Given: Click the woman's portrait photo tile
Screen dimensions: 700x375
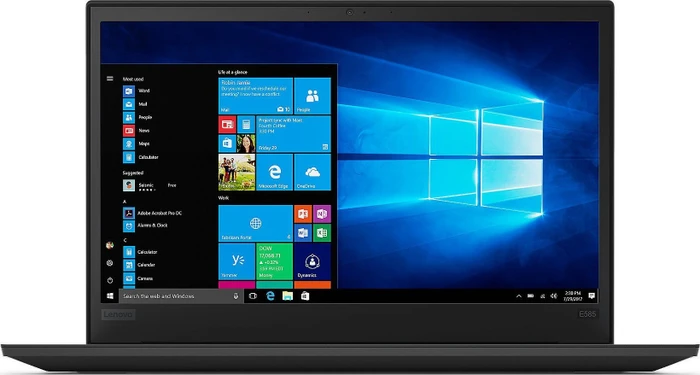Looking at the screenshot, I should (x=246, y=144).
